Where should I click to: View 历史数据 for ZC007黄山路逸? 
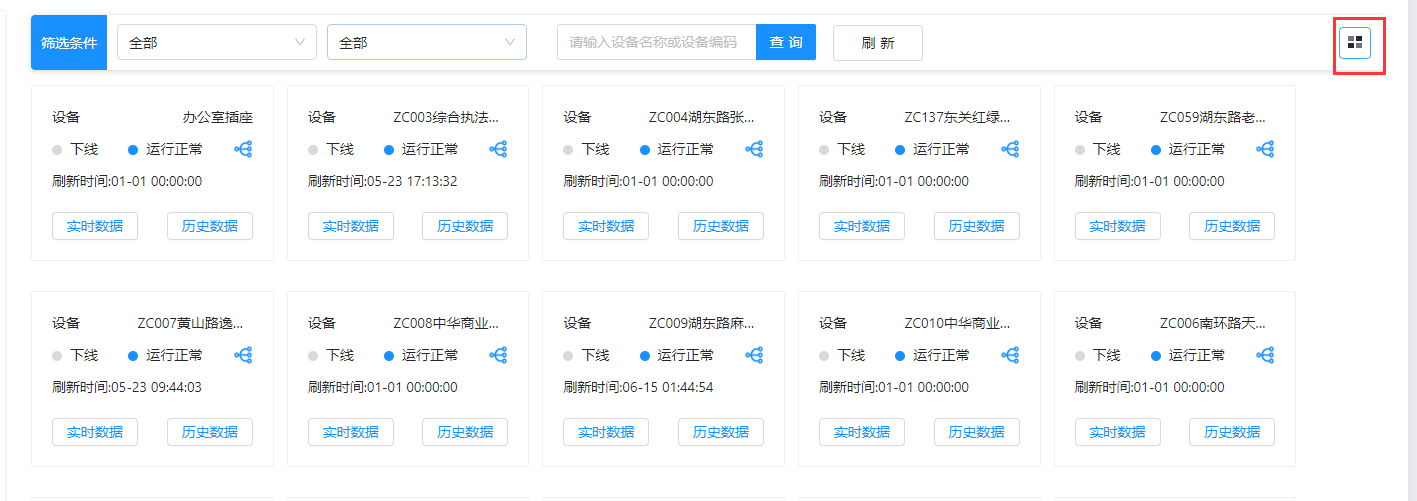pyautogui.click(x=210, y=432)
